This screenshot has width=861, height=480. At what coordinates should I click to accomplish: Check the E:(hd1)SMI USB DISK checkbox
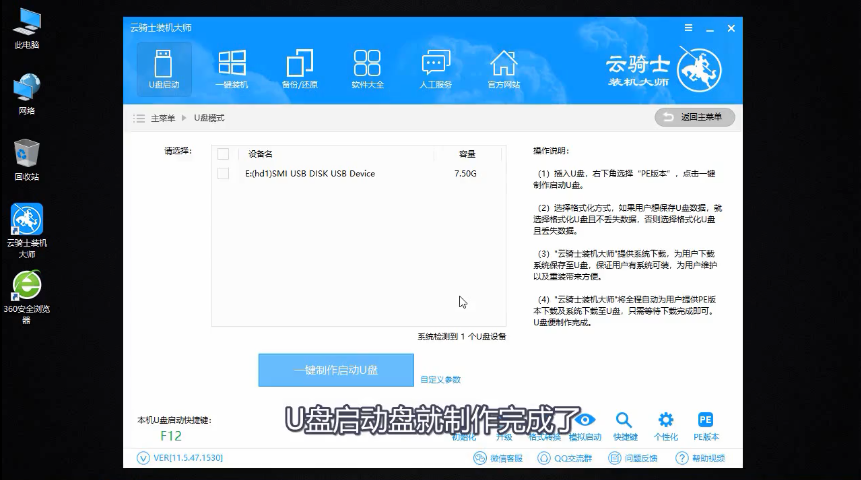[223, 174]
